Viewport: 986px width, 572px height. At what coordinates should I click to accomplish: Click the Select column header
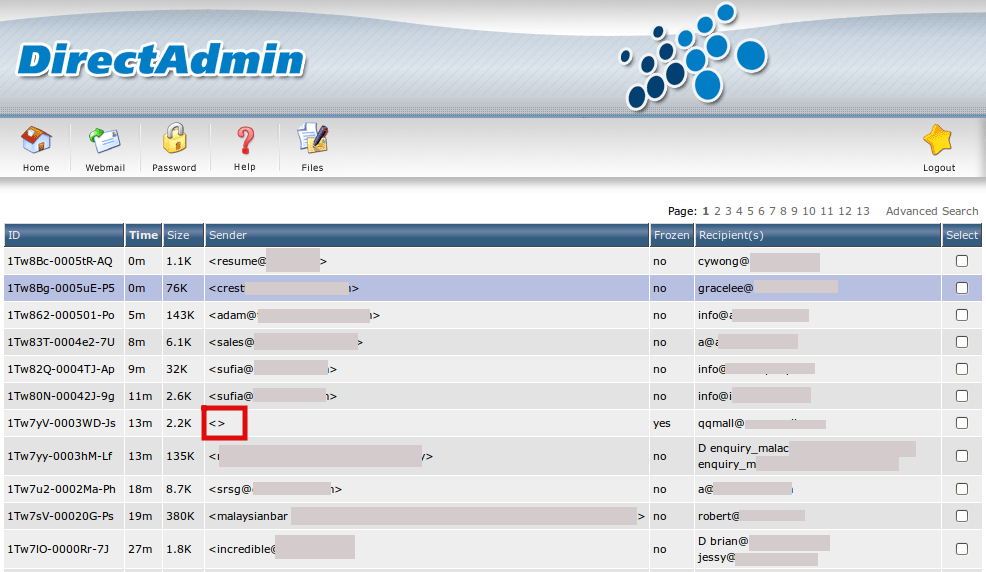pos(962,235)
